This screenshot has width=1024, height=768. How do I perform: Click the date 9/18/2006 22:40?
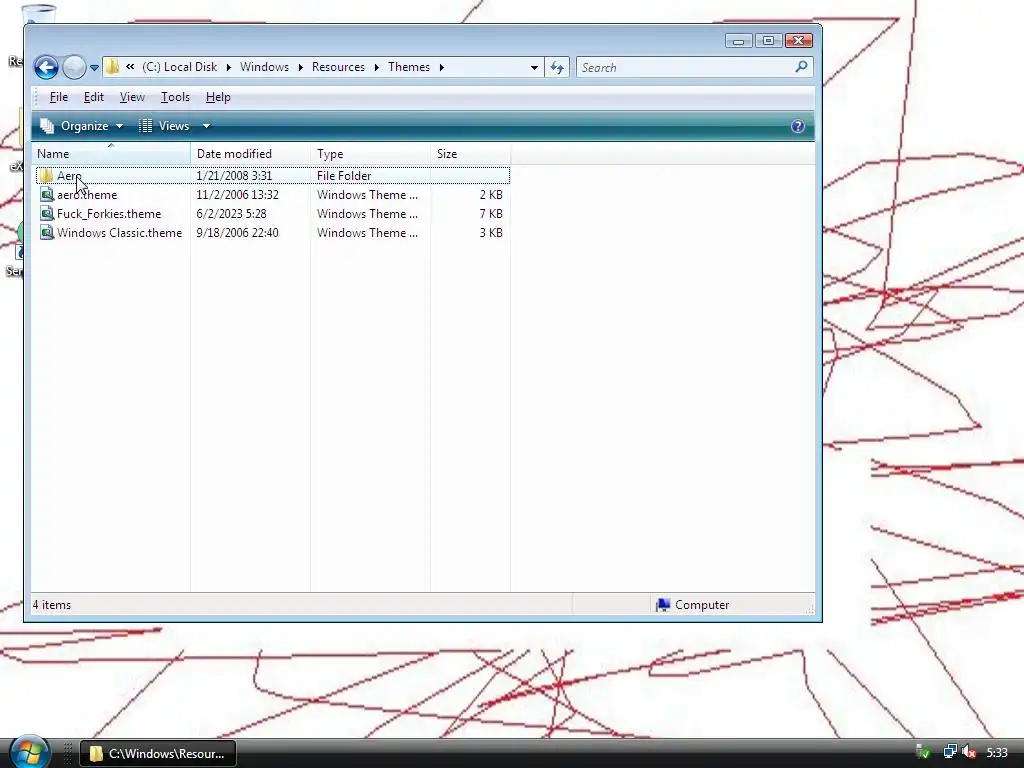pos(238,232)
